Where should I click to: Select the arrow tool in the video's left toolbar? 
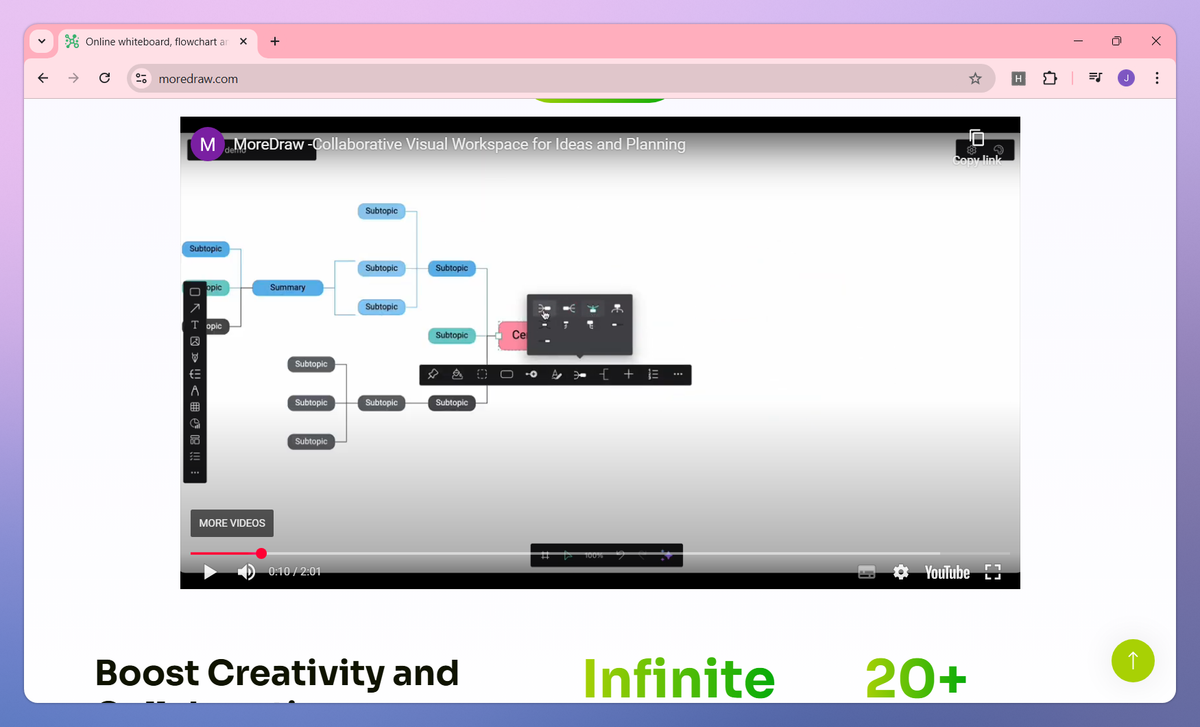195,308
